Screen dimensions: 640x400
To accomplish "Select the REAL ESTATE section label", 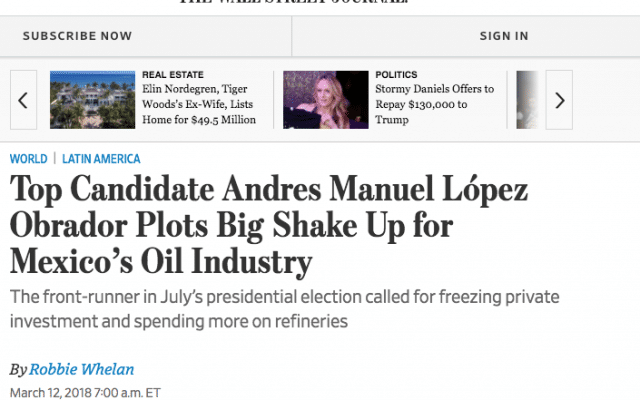I will [x=173, y=75].
